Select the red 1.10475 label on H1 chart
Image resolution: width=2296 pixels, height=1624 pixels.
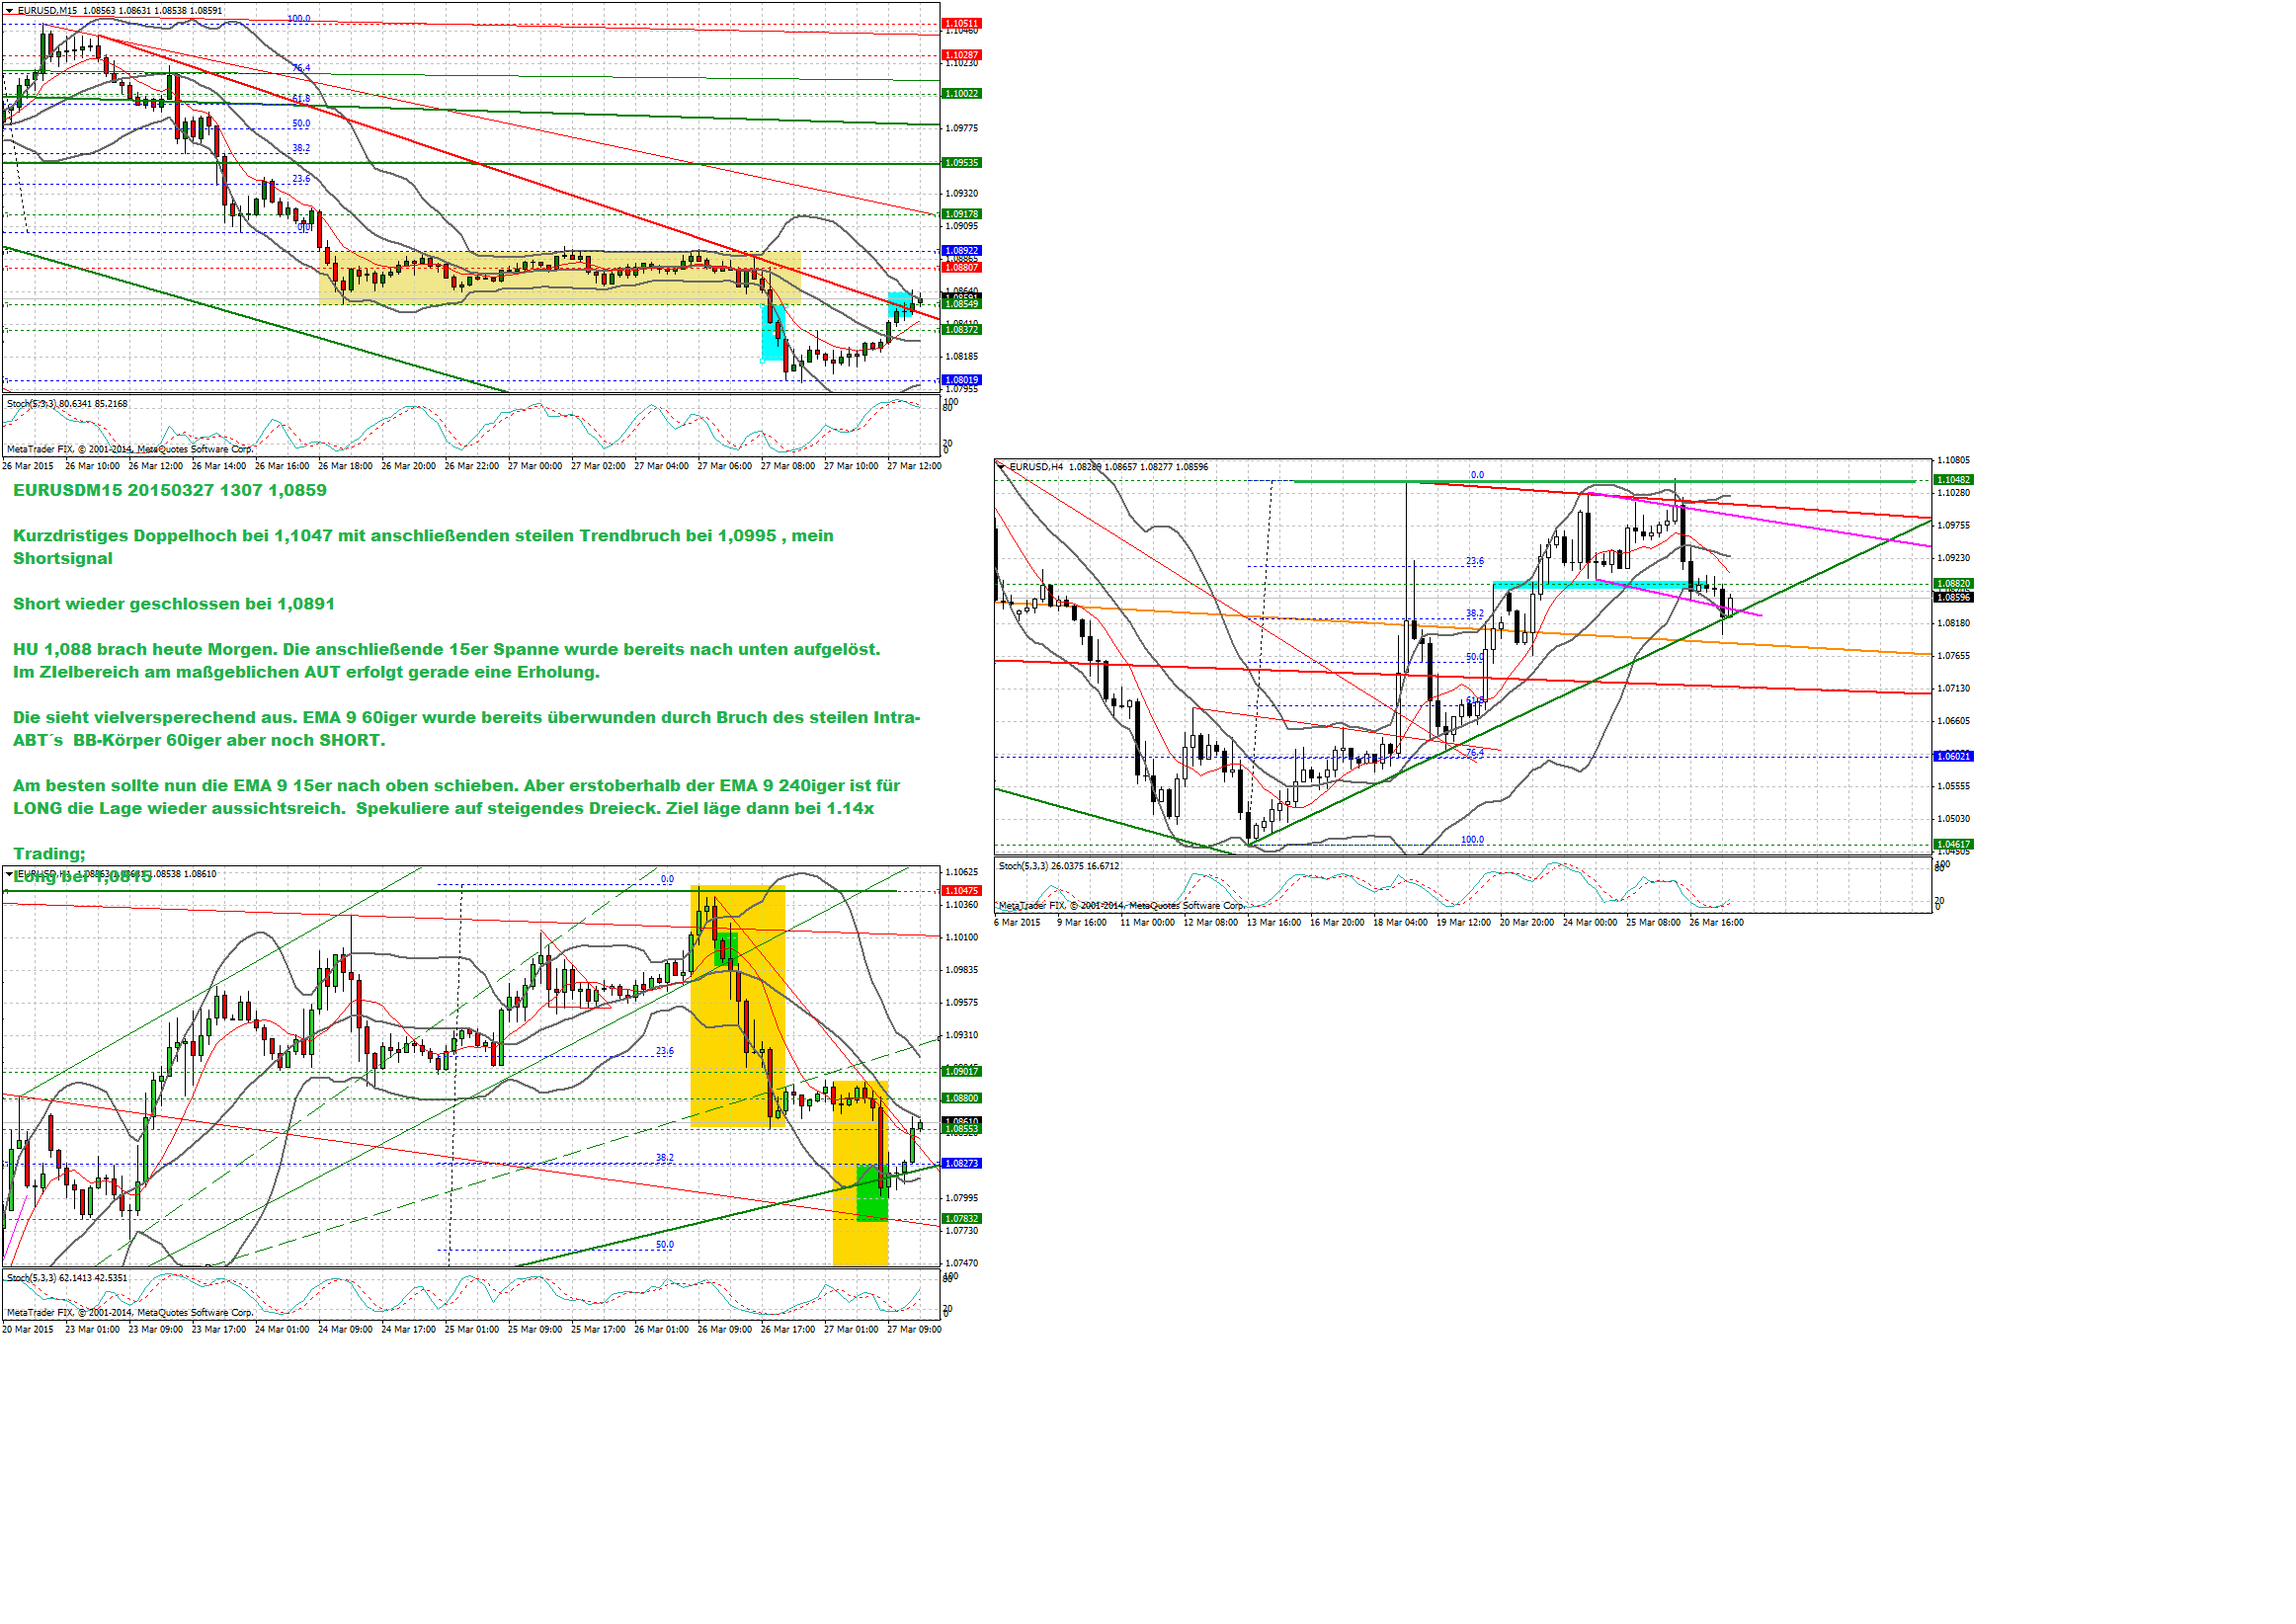tap(962, 891)
